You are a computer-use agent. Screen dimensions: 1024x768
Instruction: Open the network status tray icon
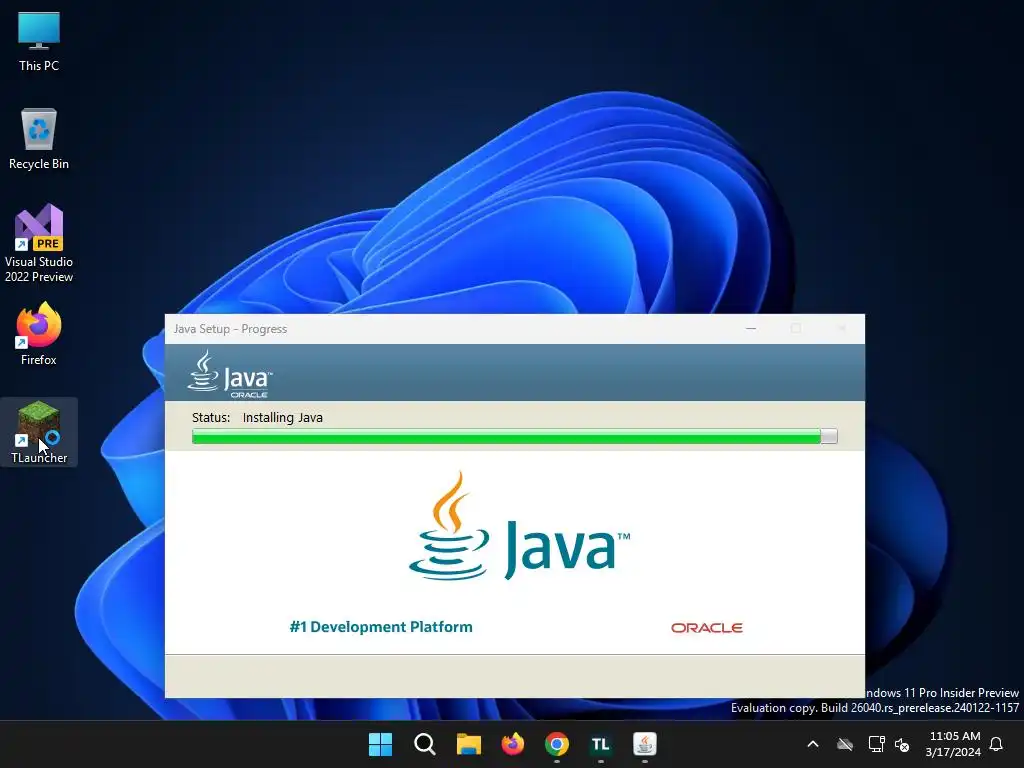click(876, 744)
